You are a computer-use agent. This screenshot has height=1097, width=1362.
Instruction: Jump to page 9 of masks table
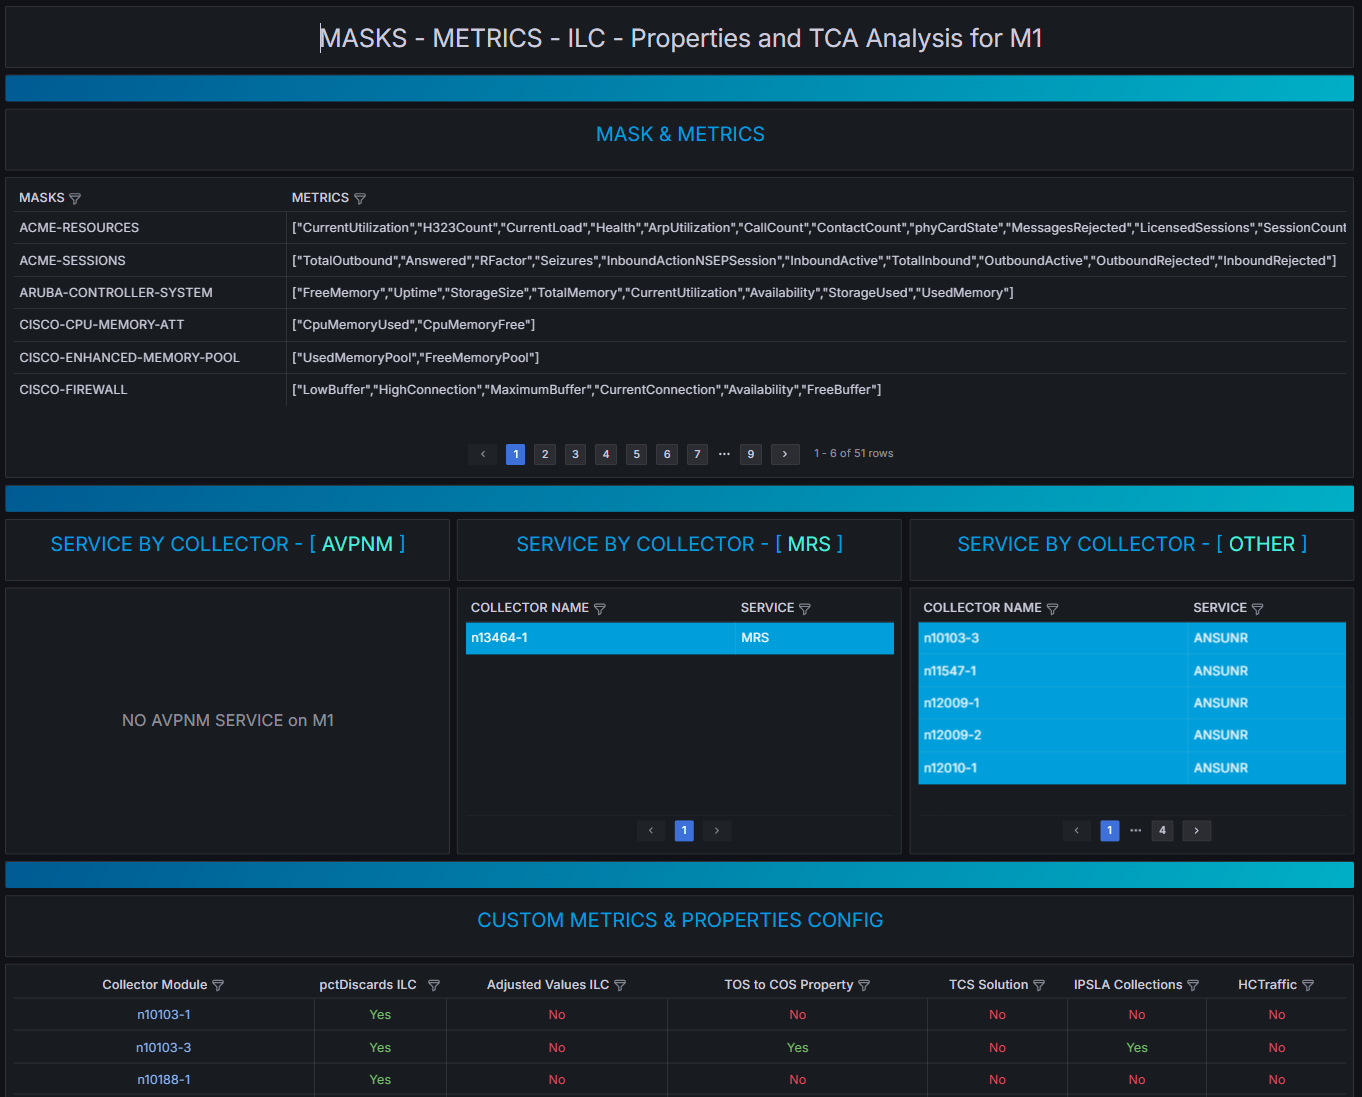point(751,454)
